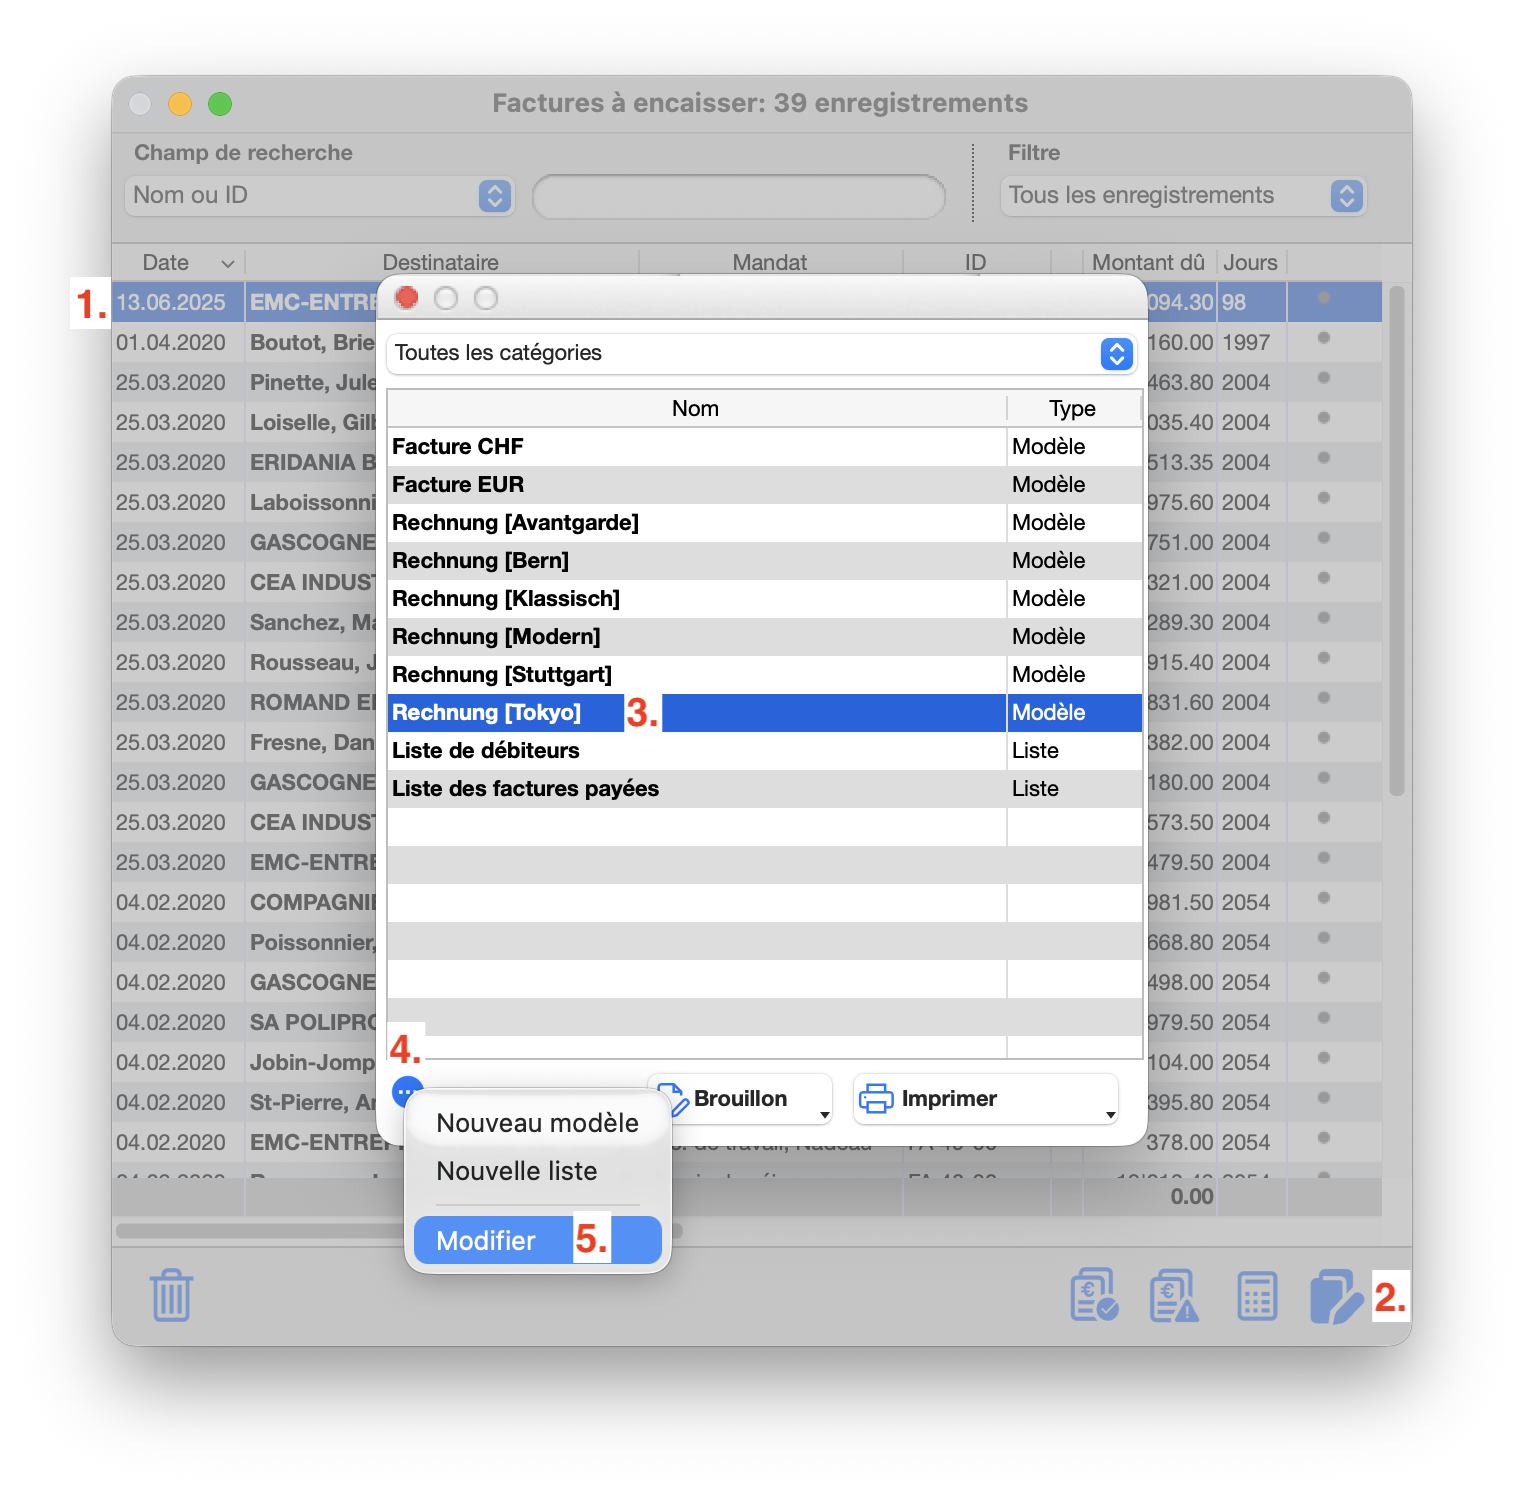The height and width of the screenshot is (1494, 1524).
Task: Click the paid invoice checkmark icon
Action: coord(1094,1296)
